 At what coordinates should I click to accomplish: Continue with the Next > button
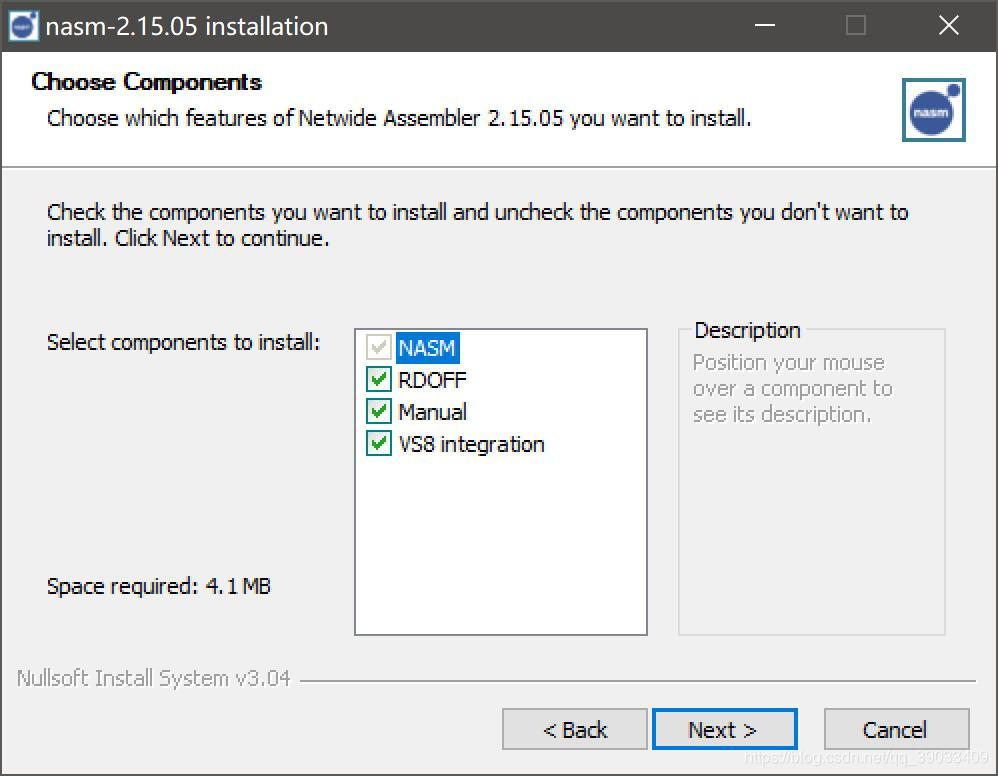(724, 730)
